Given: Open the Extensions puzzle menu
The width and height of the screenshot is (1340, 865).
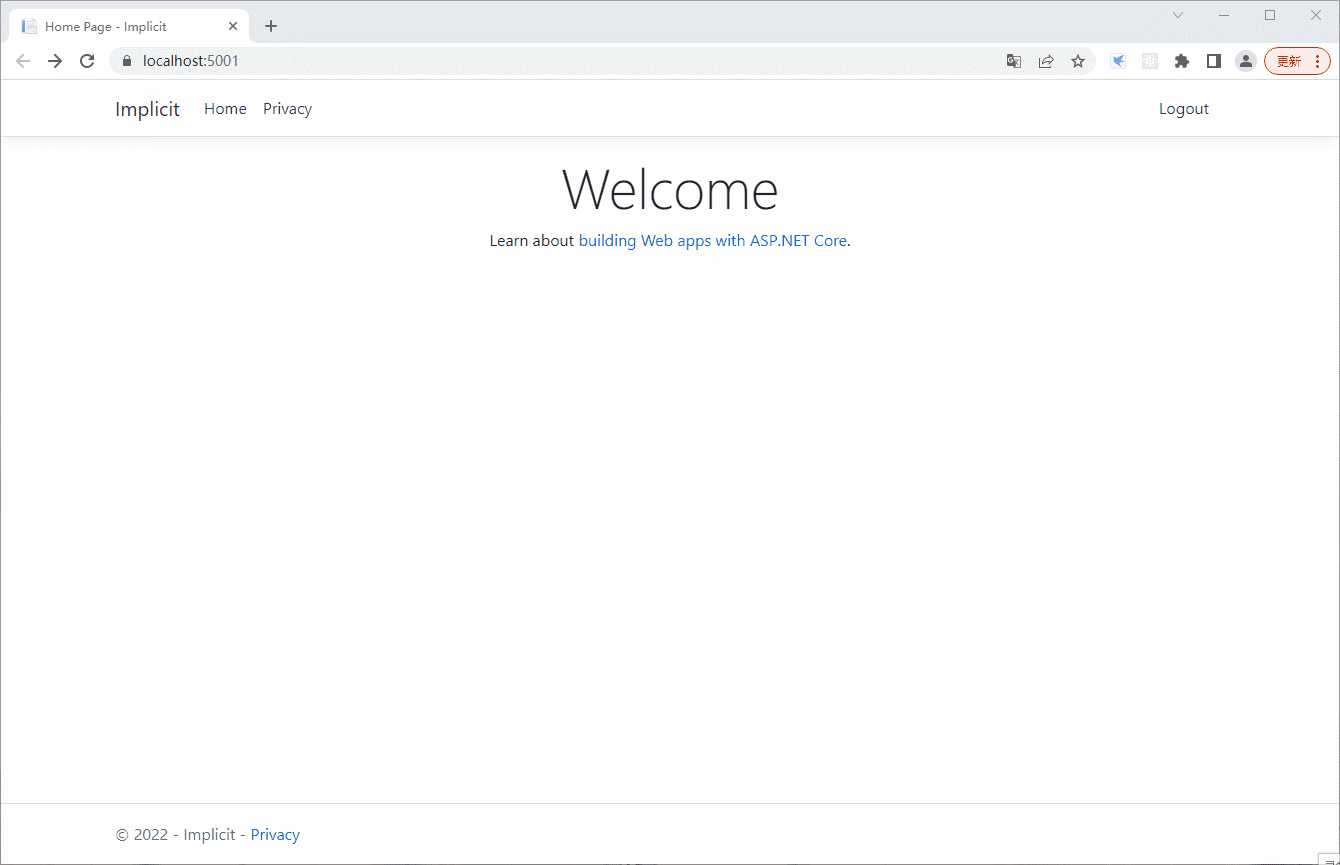Looking at the screenshot, I should (1182, 61).
